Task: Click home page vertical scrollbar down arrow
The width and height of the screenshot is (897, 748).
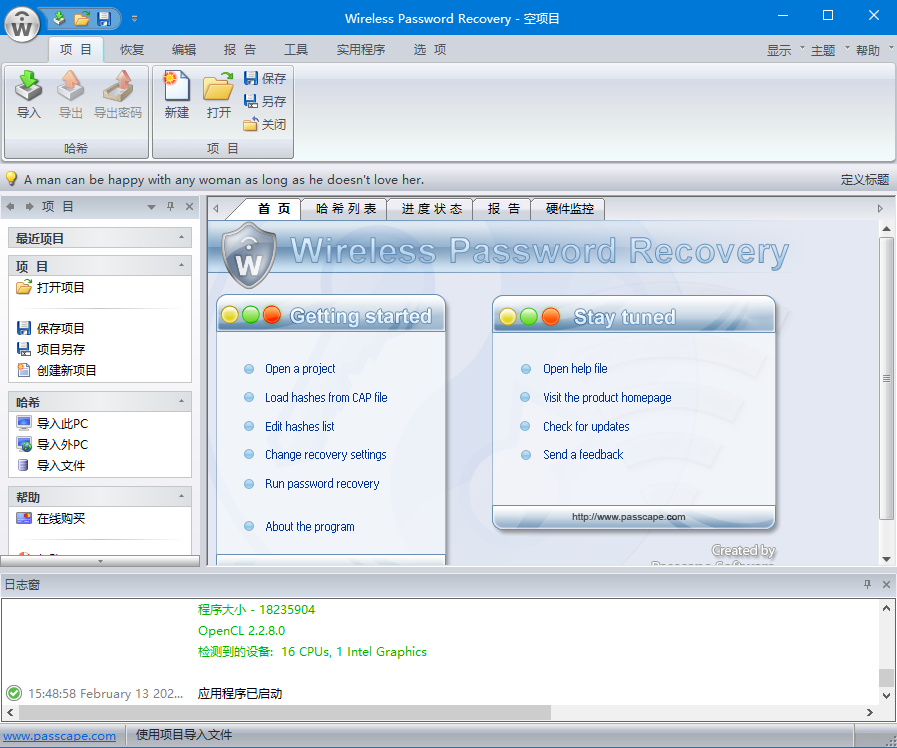Action: (886, 559)
